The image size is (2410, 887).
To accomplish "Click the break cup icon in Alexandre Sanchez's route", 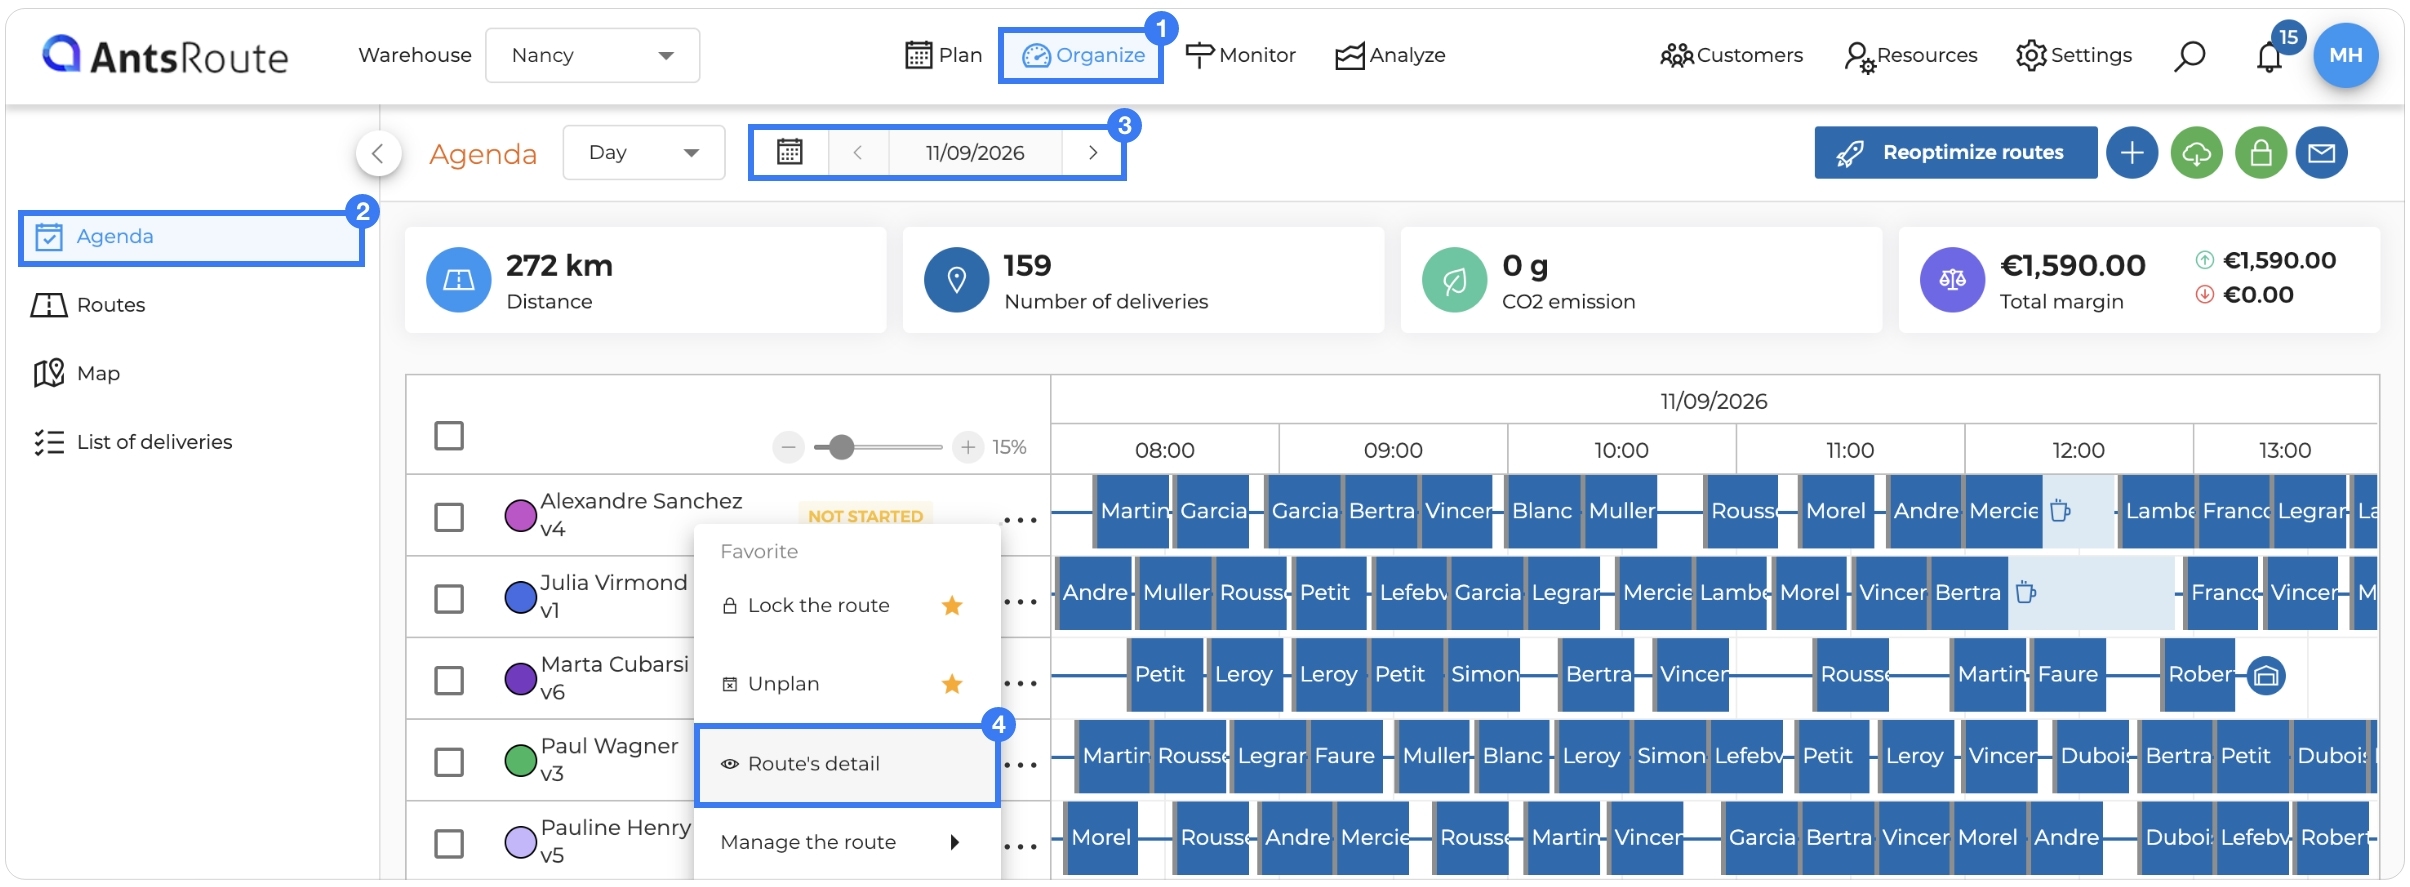I will coord(2059,511).
